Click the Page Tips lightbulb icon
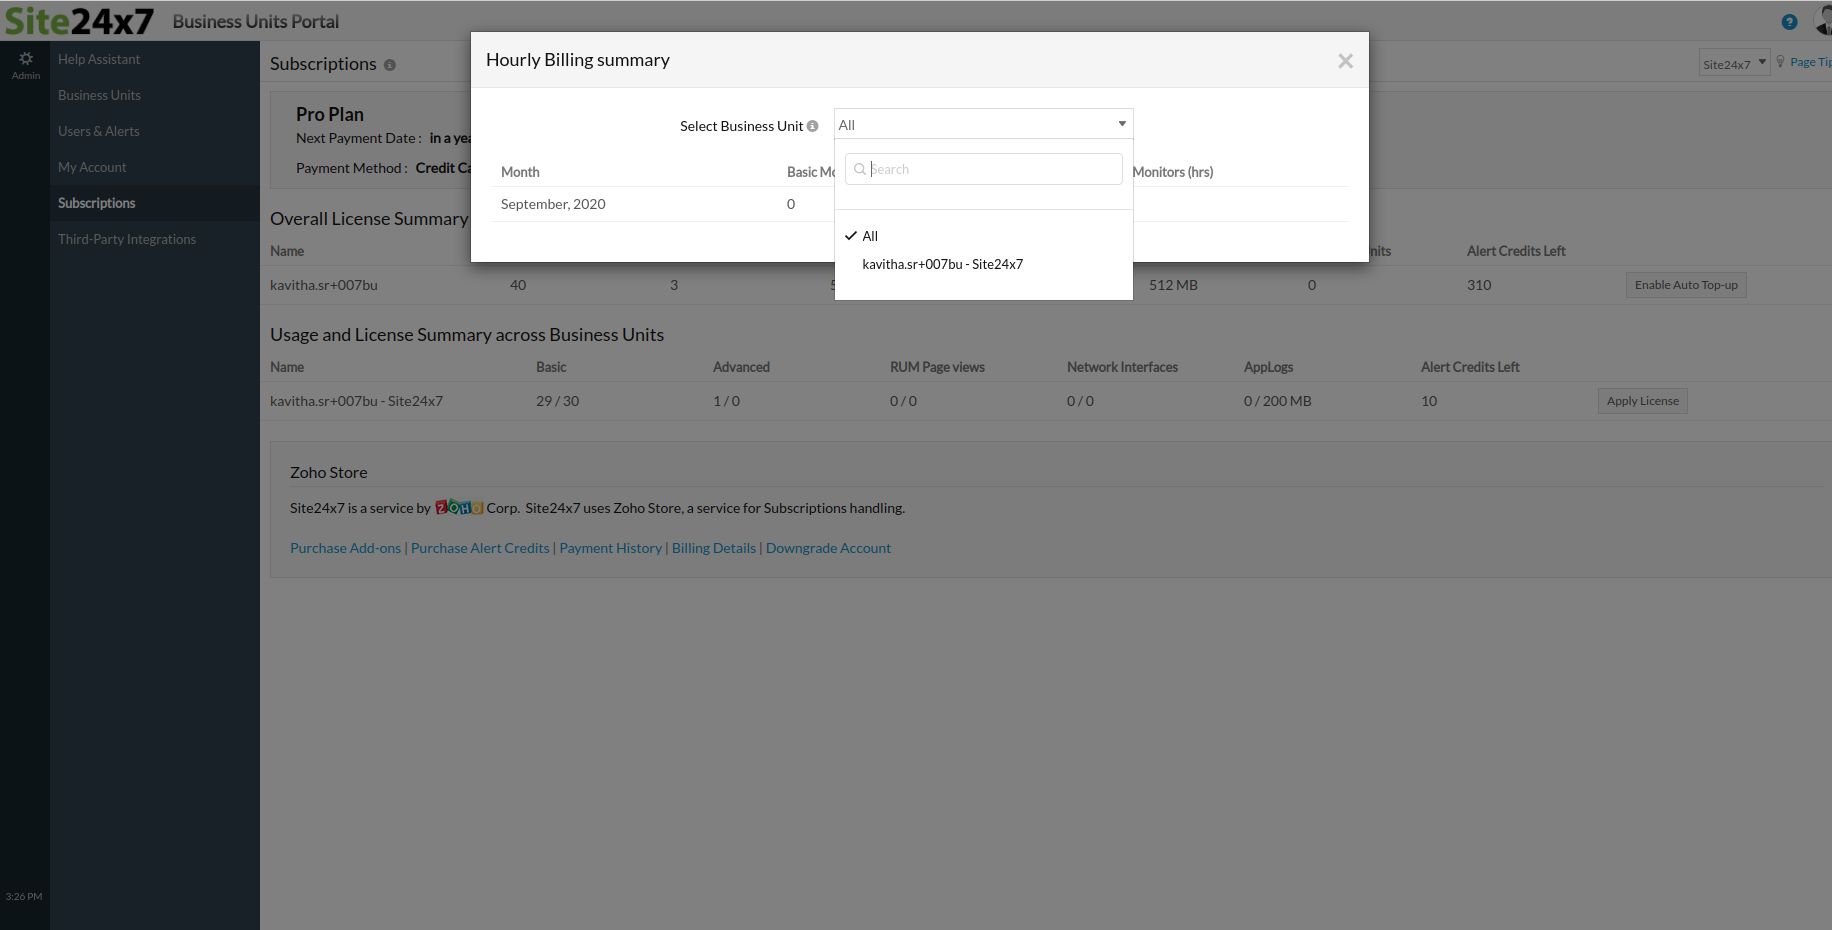The image size is (1832, 930). (1780, 62)
